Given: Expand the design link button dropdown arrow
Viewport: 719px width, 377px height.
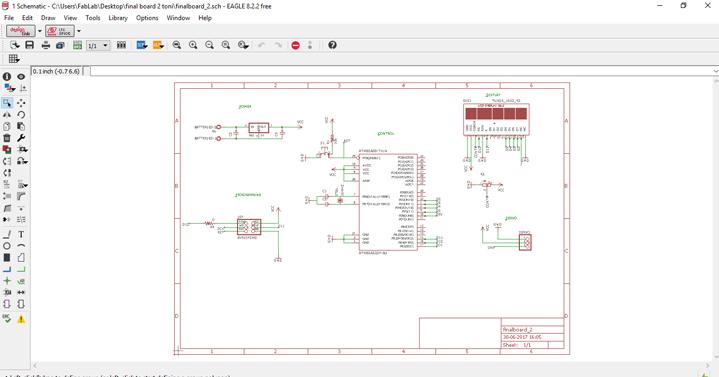Looking at the screenshot, I should coord(40,31).
